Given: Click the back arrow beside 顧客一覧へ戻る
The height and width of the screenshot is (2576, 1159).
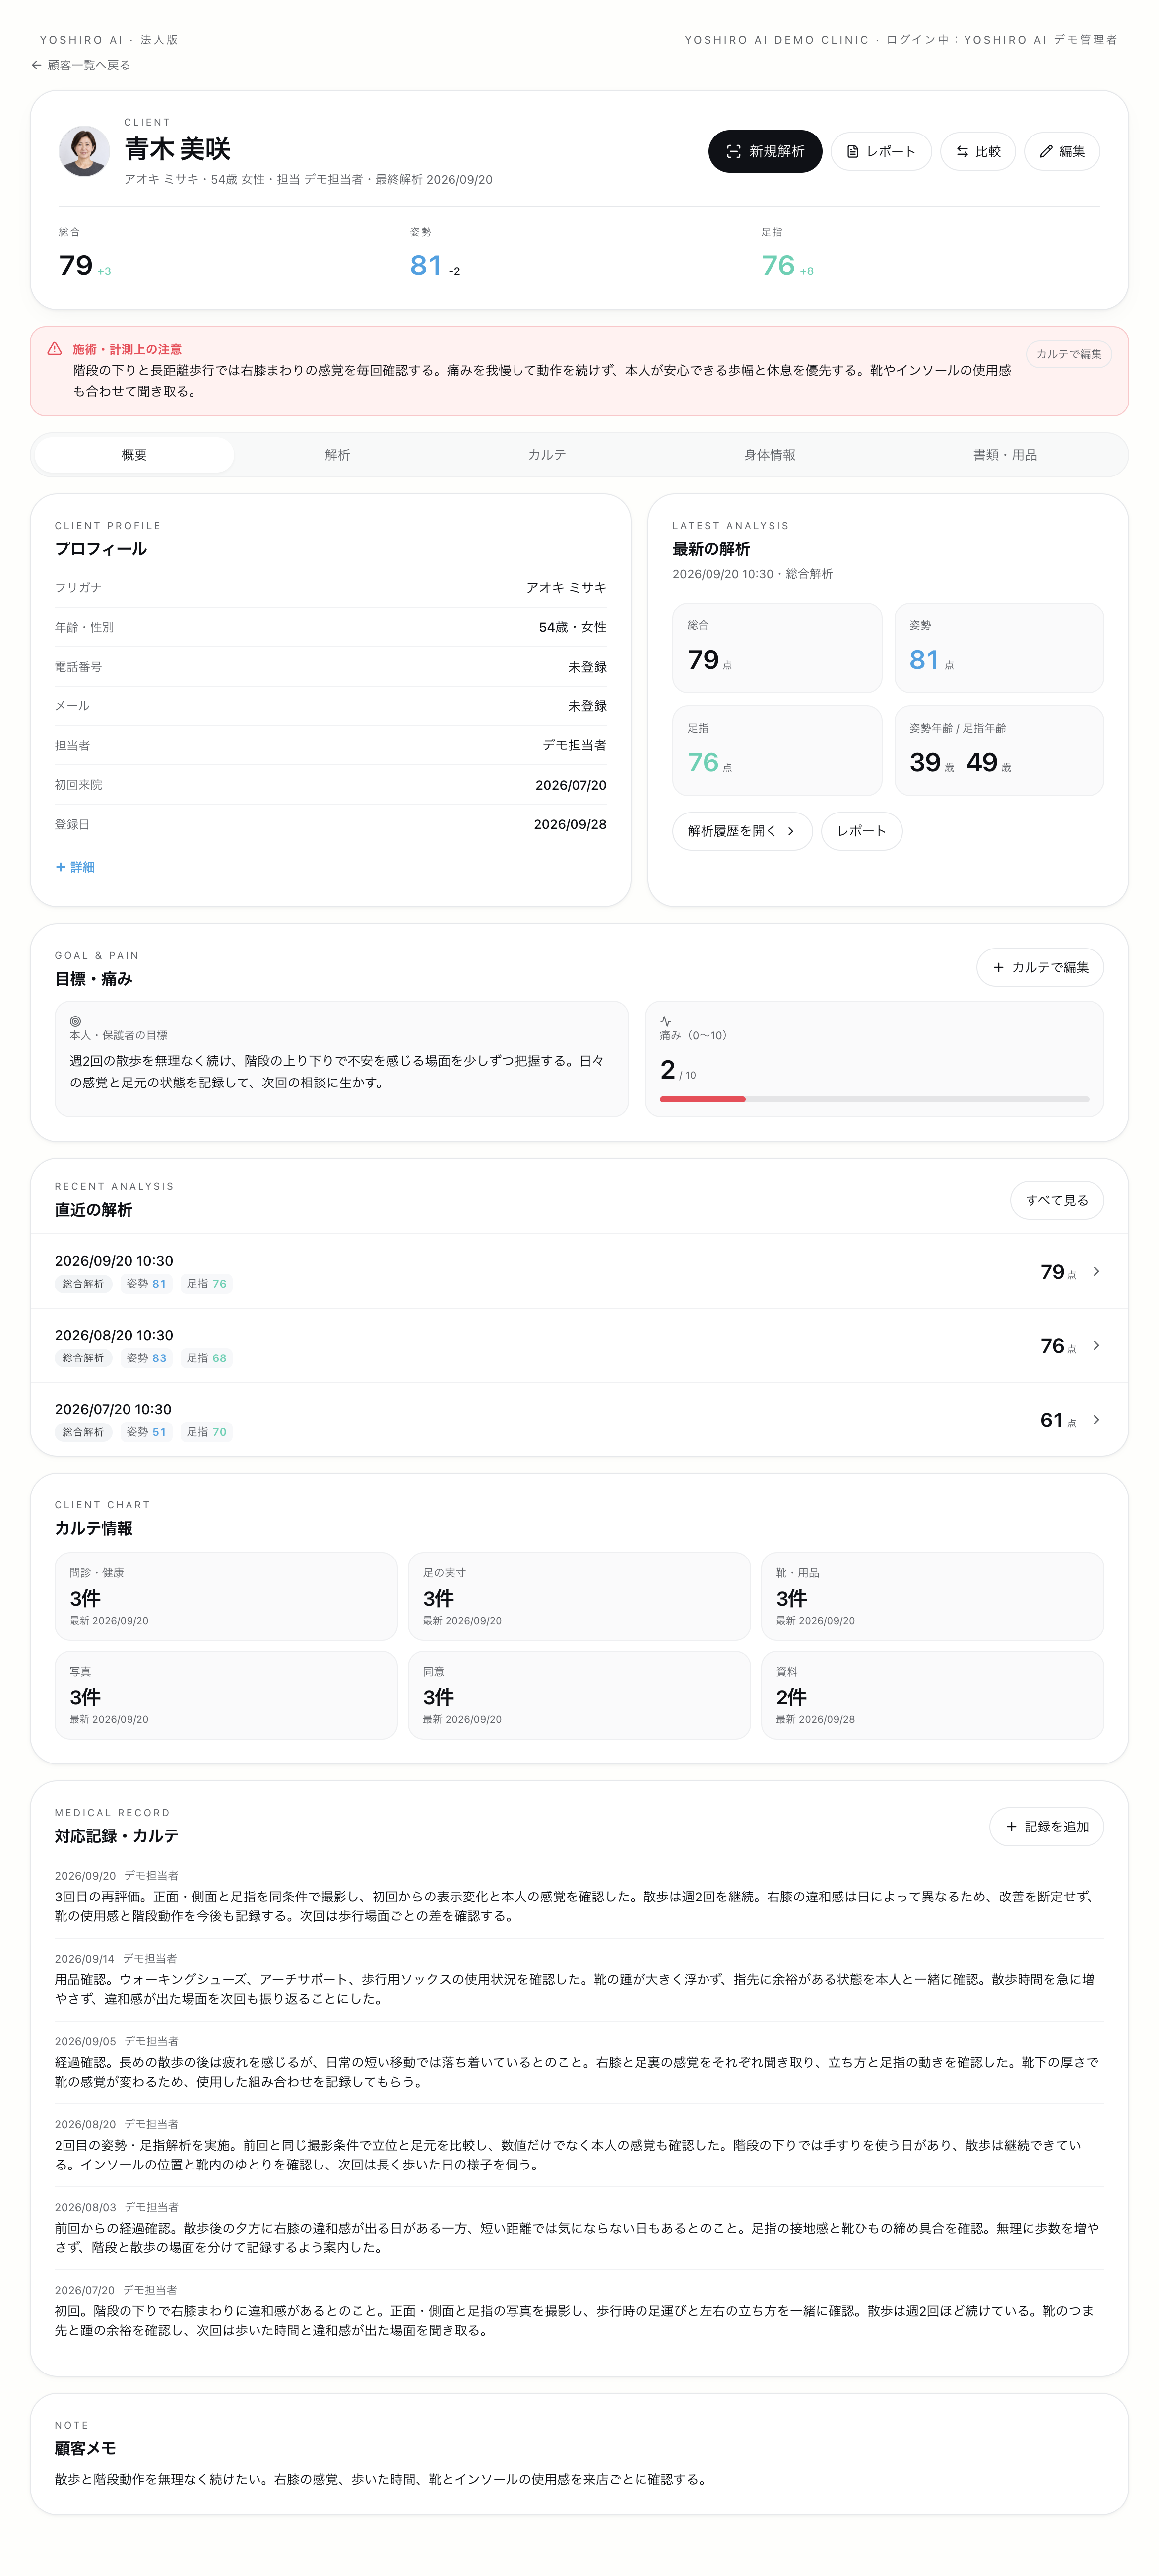Looking at the screenshot, I should tap(36, 65).
